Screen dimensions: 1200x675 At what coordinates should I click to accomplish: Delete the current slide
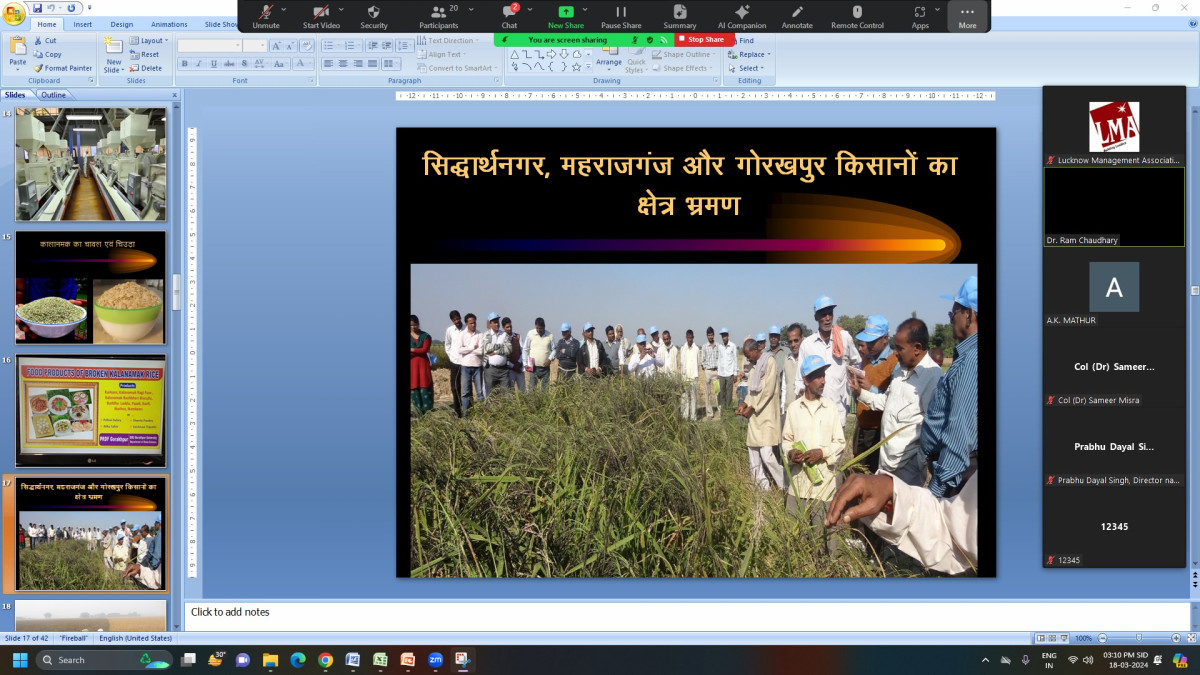click(146, 68)
